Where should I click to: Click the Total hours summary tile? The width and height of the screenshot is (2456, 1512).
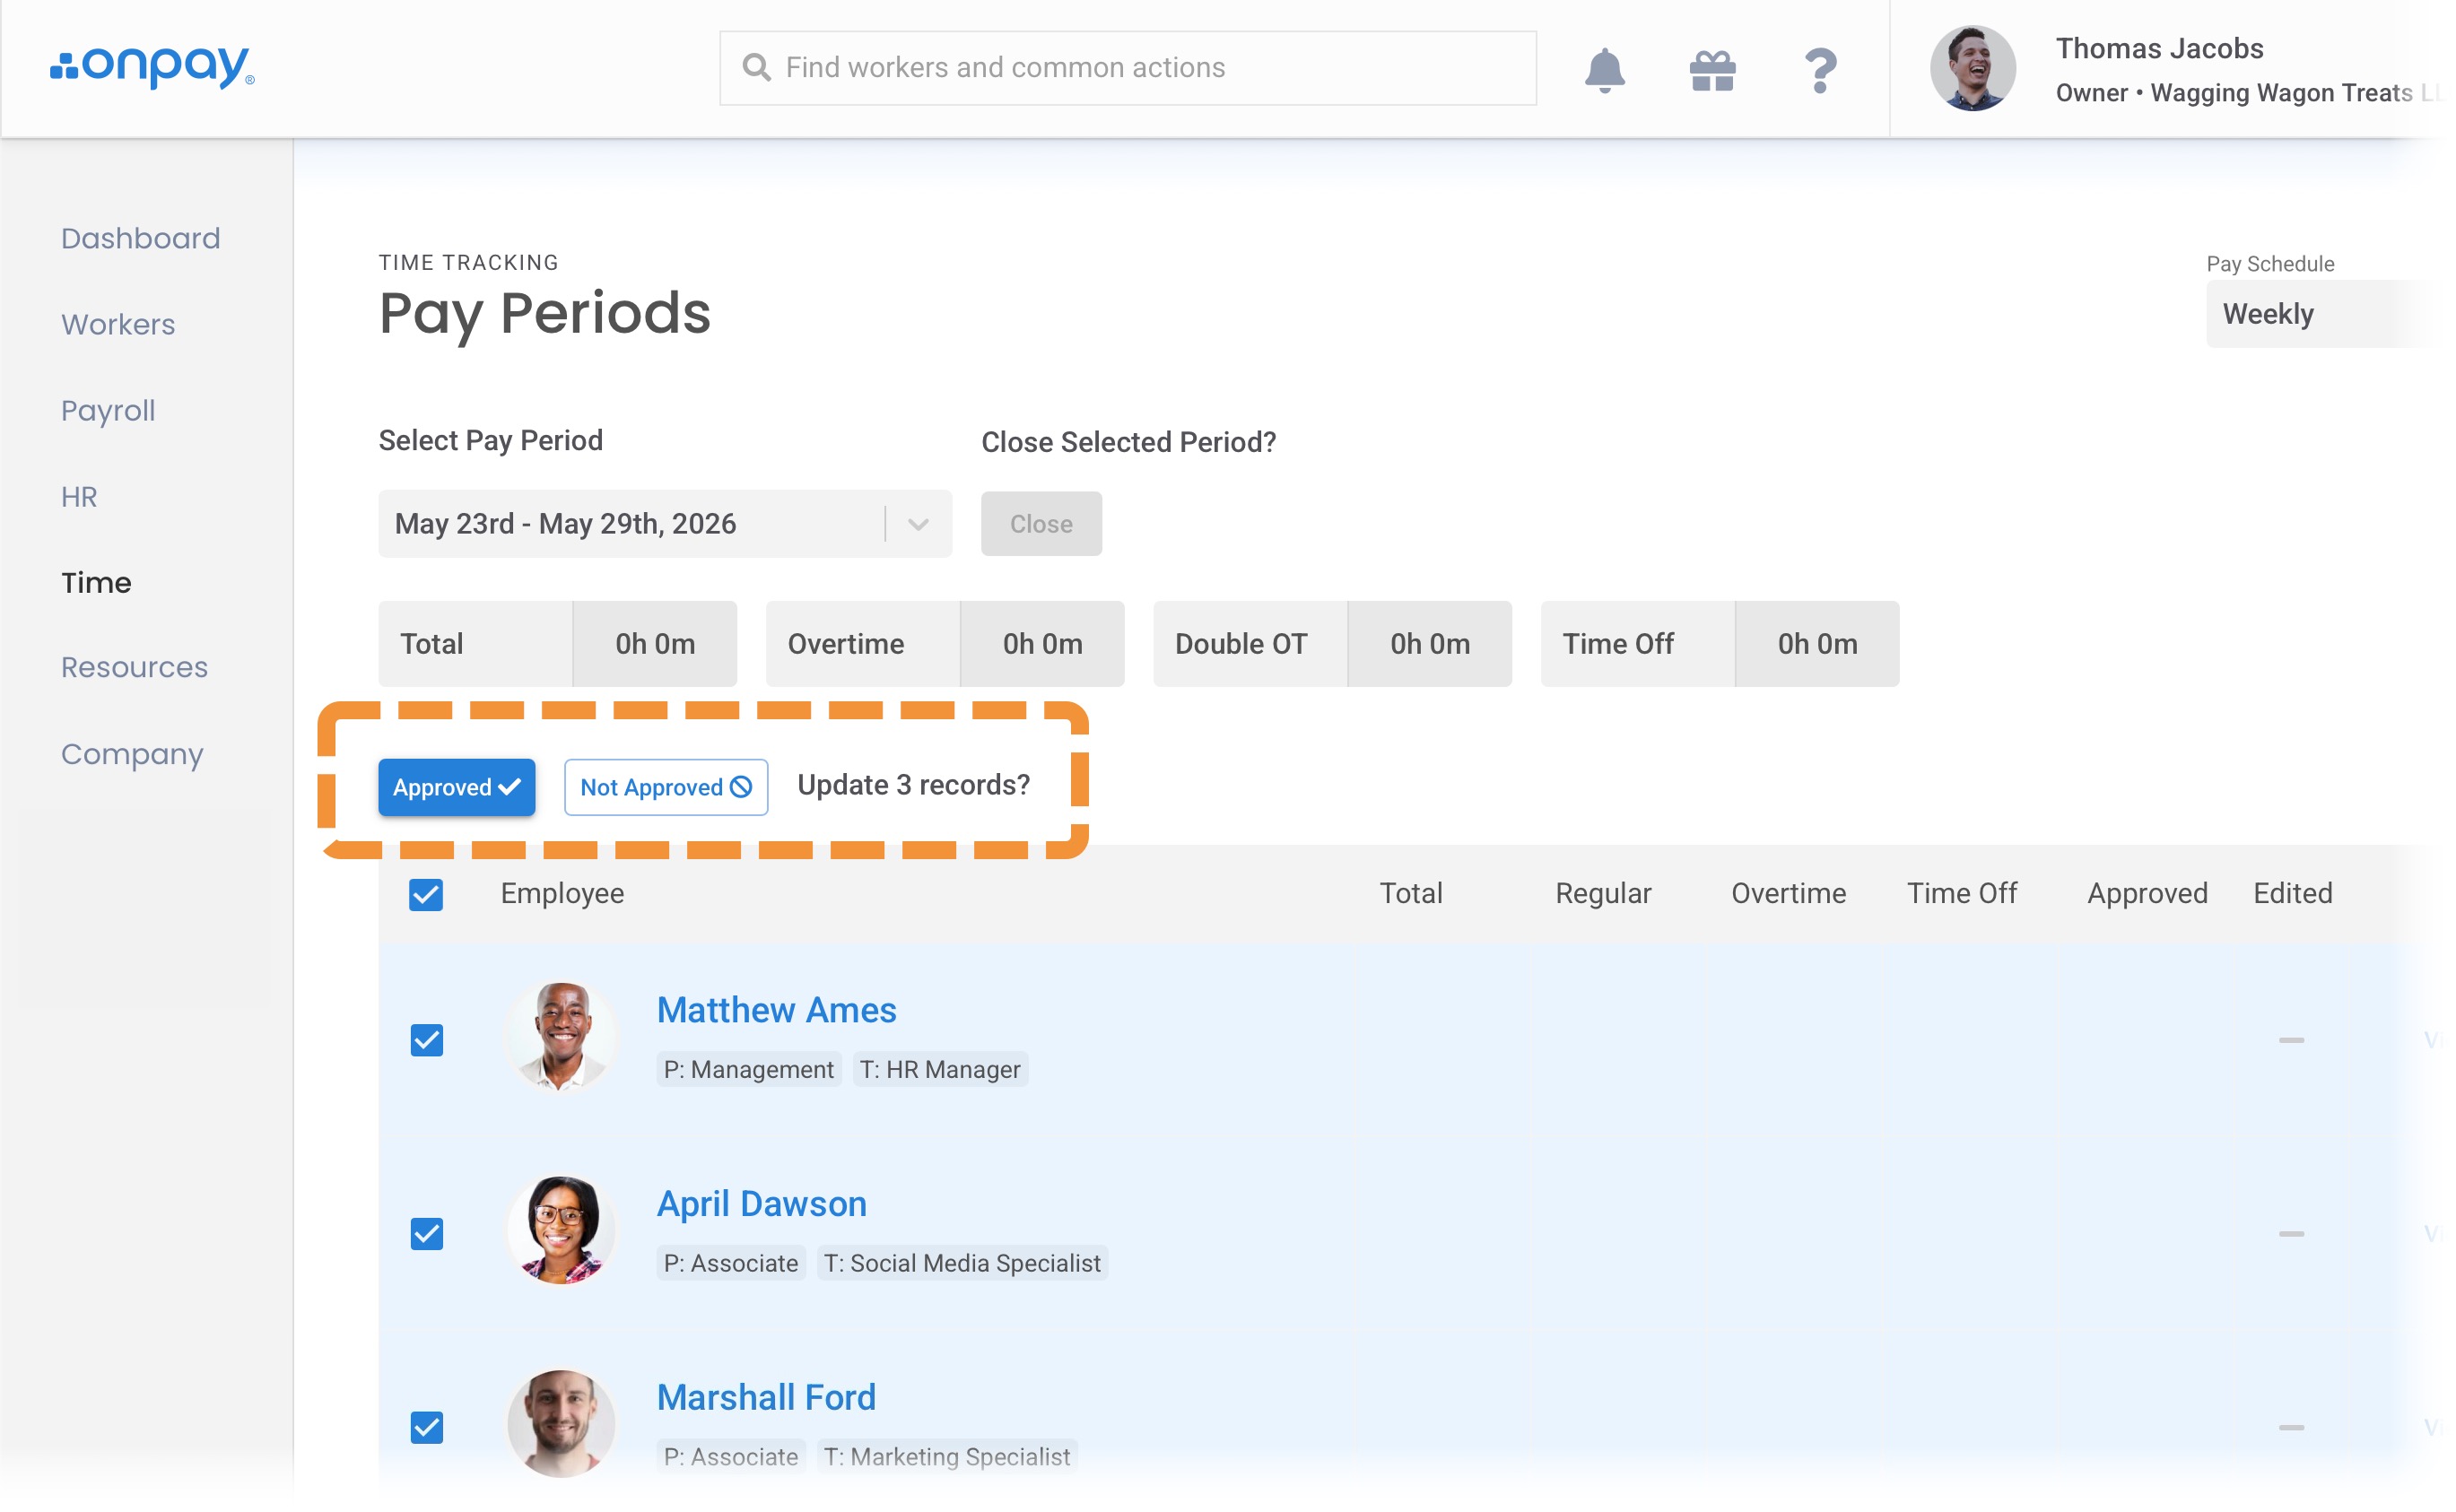557,643
